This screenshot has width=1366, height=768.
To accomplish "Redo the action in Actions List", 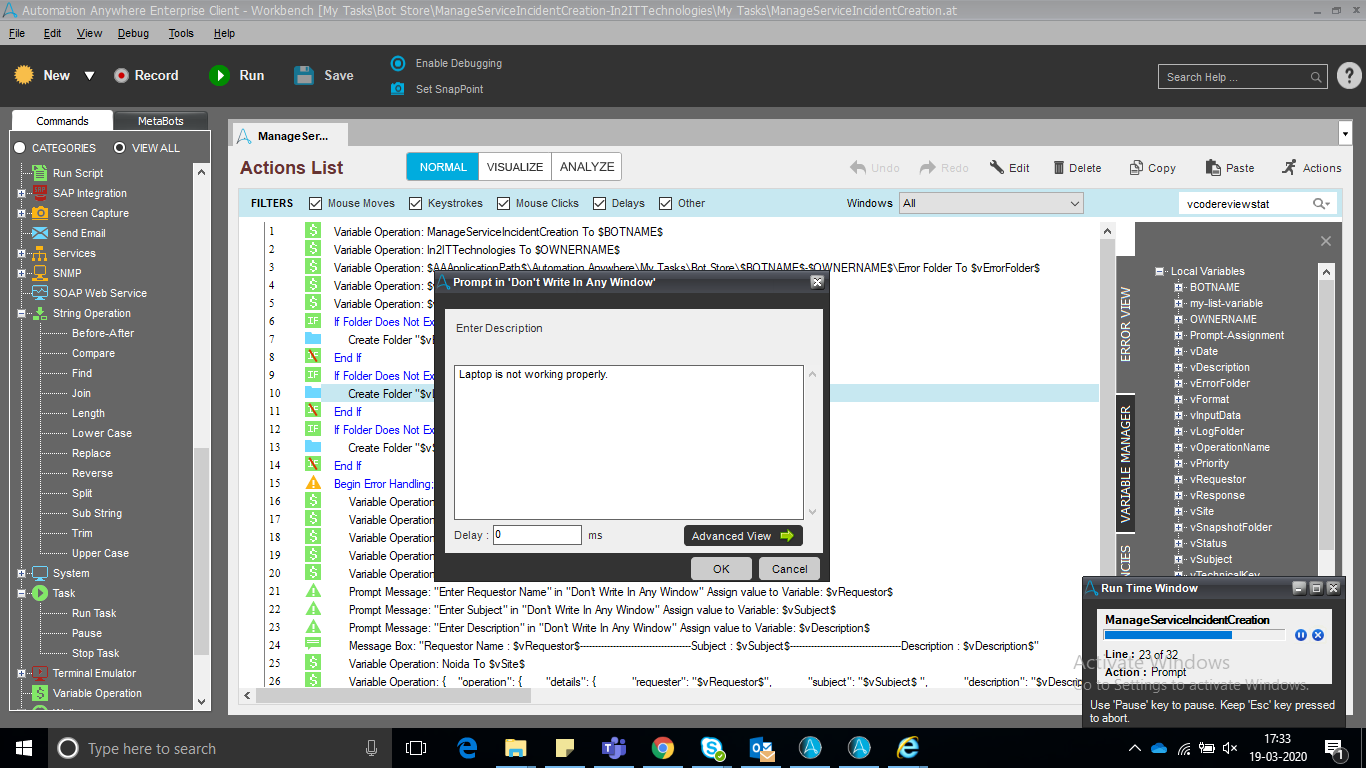I will [944, 168].
